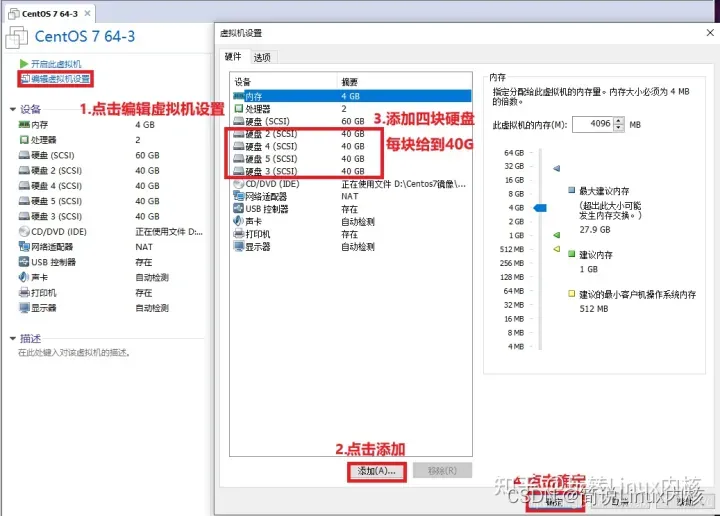Close the CentOS 7 64-3 tab
The height and width of the screenshot is (516, 720).
87,14
